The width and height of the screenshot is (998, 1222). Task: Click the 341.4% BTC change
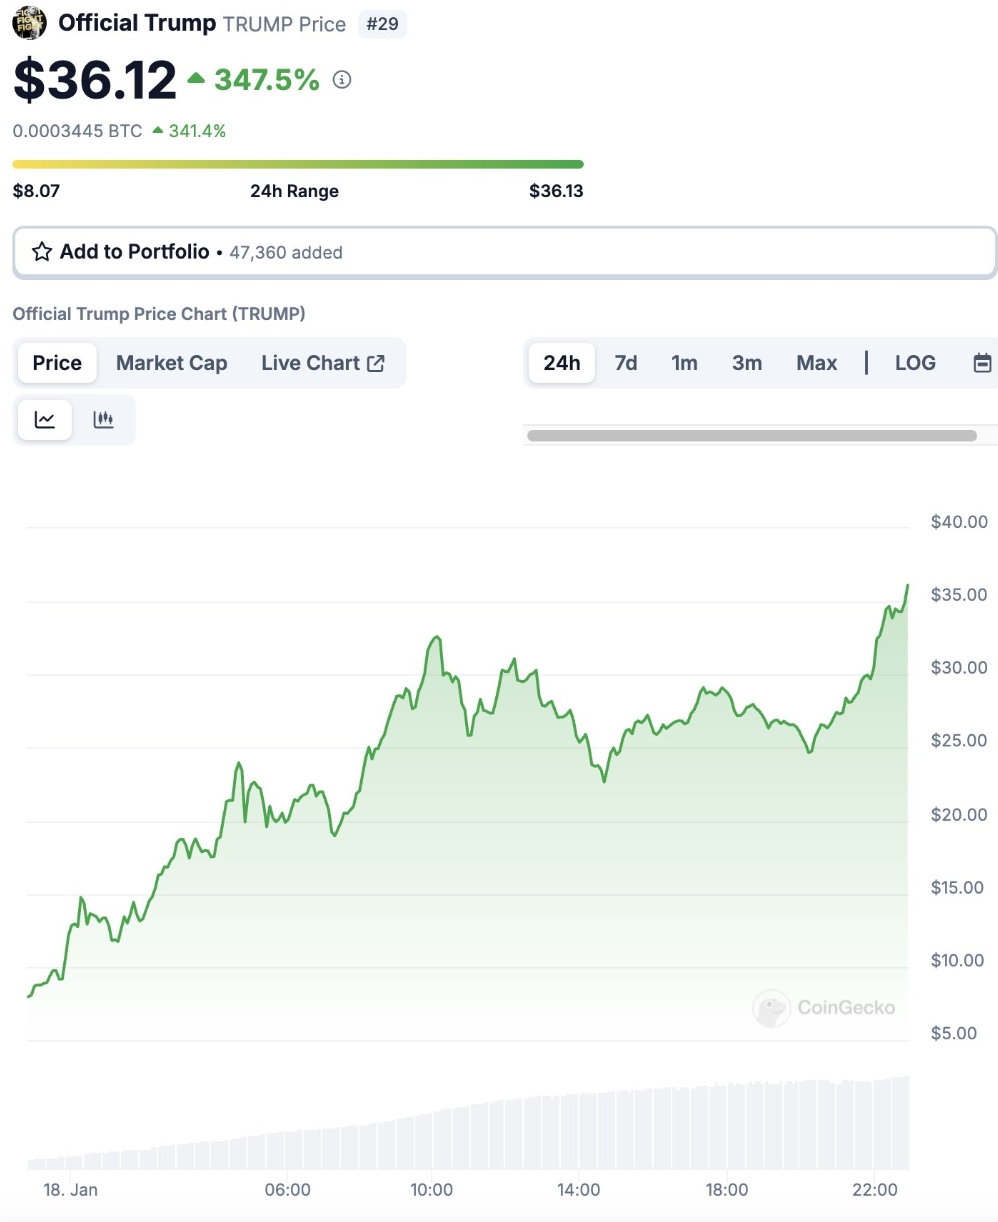pos(197,131)
